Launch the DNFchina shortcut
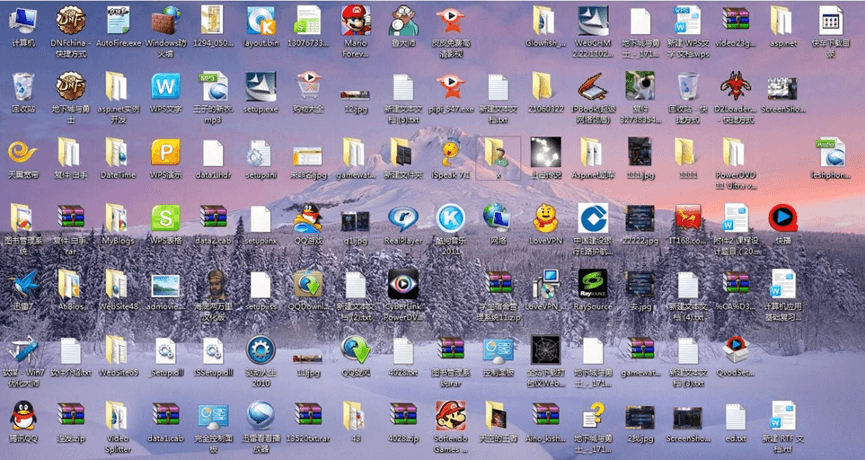 [x=69, y=20]
